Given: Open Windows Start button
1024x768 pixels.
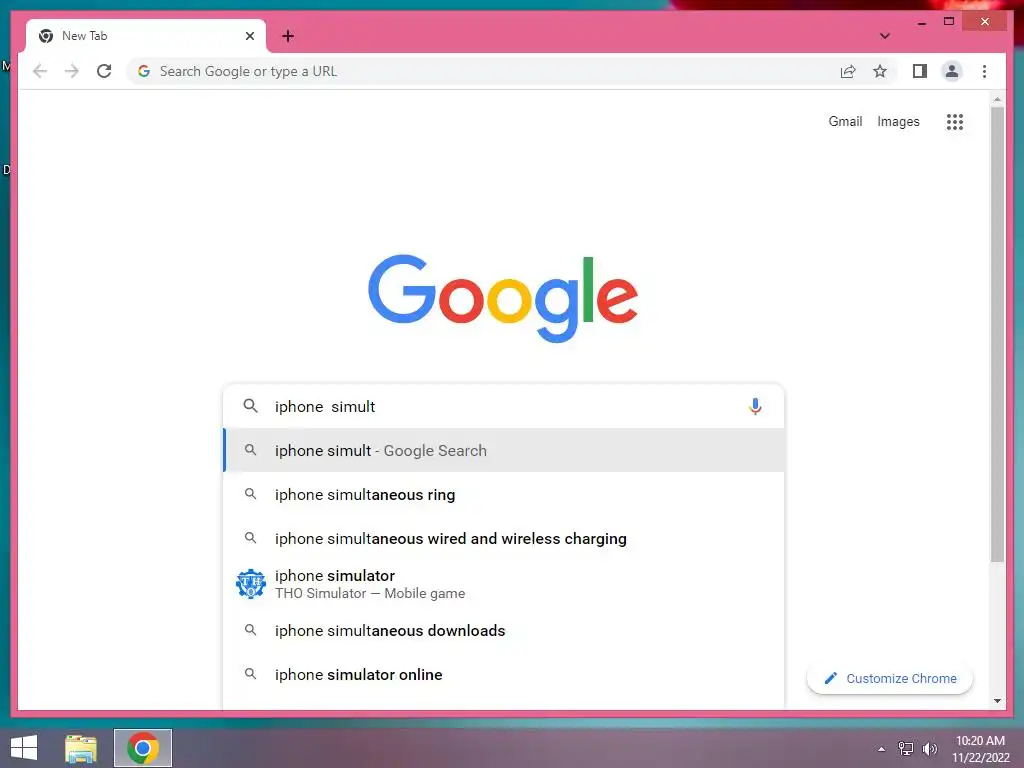Looking at the screenshot, I should click(x=24, y=748).
